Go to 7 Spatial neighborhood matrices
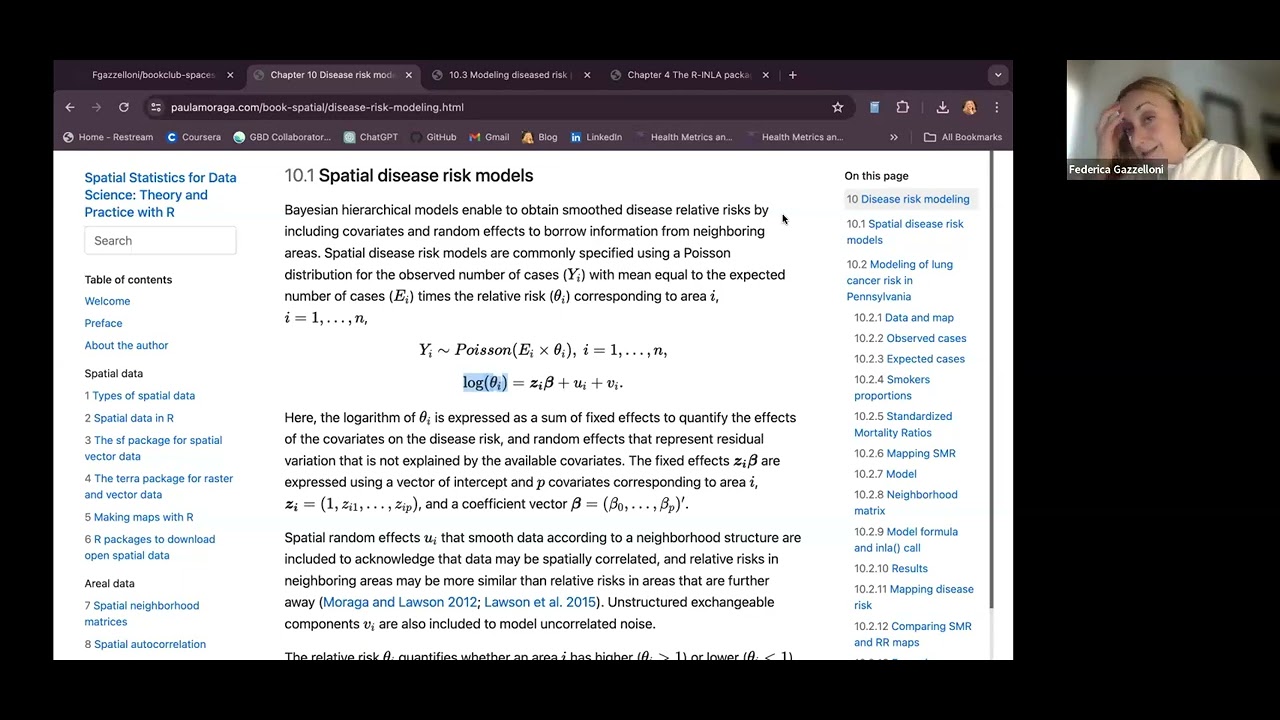Screen dimensions: 1280x720 coord(142,613)
